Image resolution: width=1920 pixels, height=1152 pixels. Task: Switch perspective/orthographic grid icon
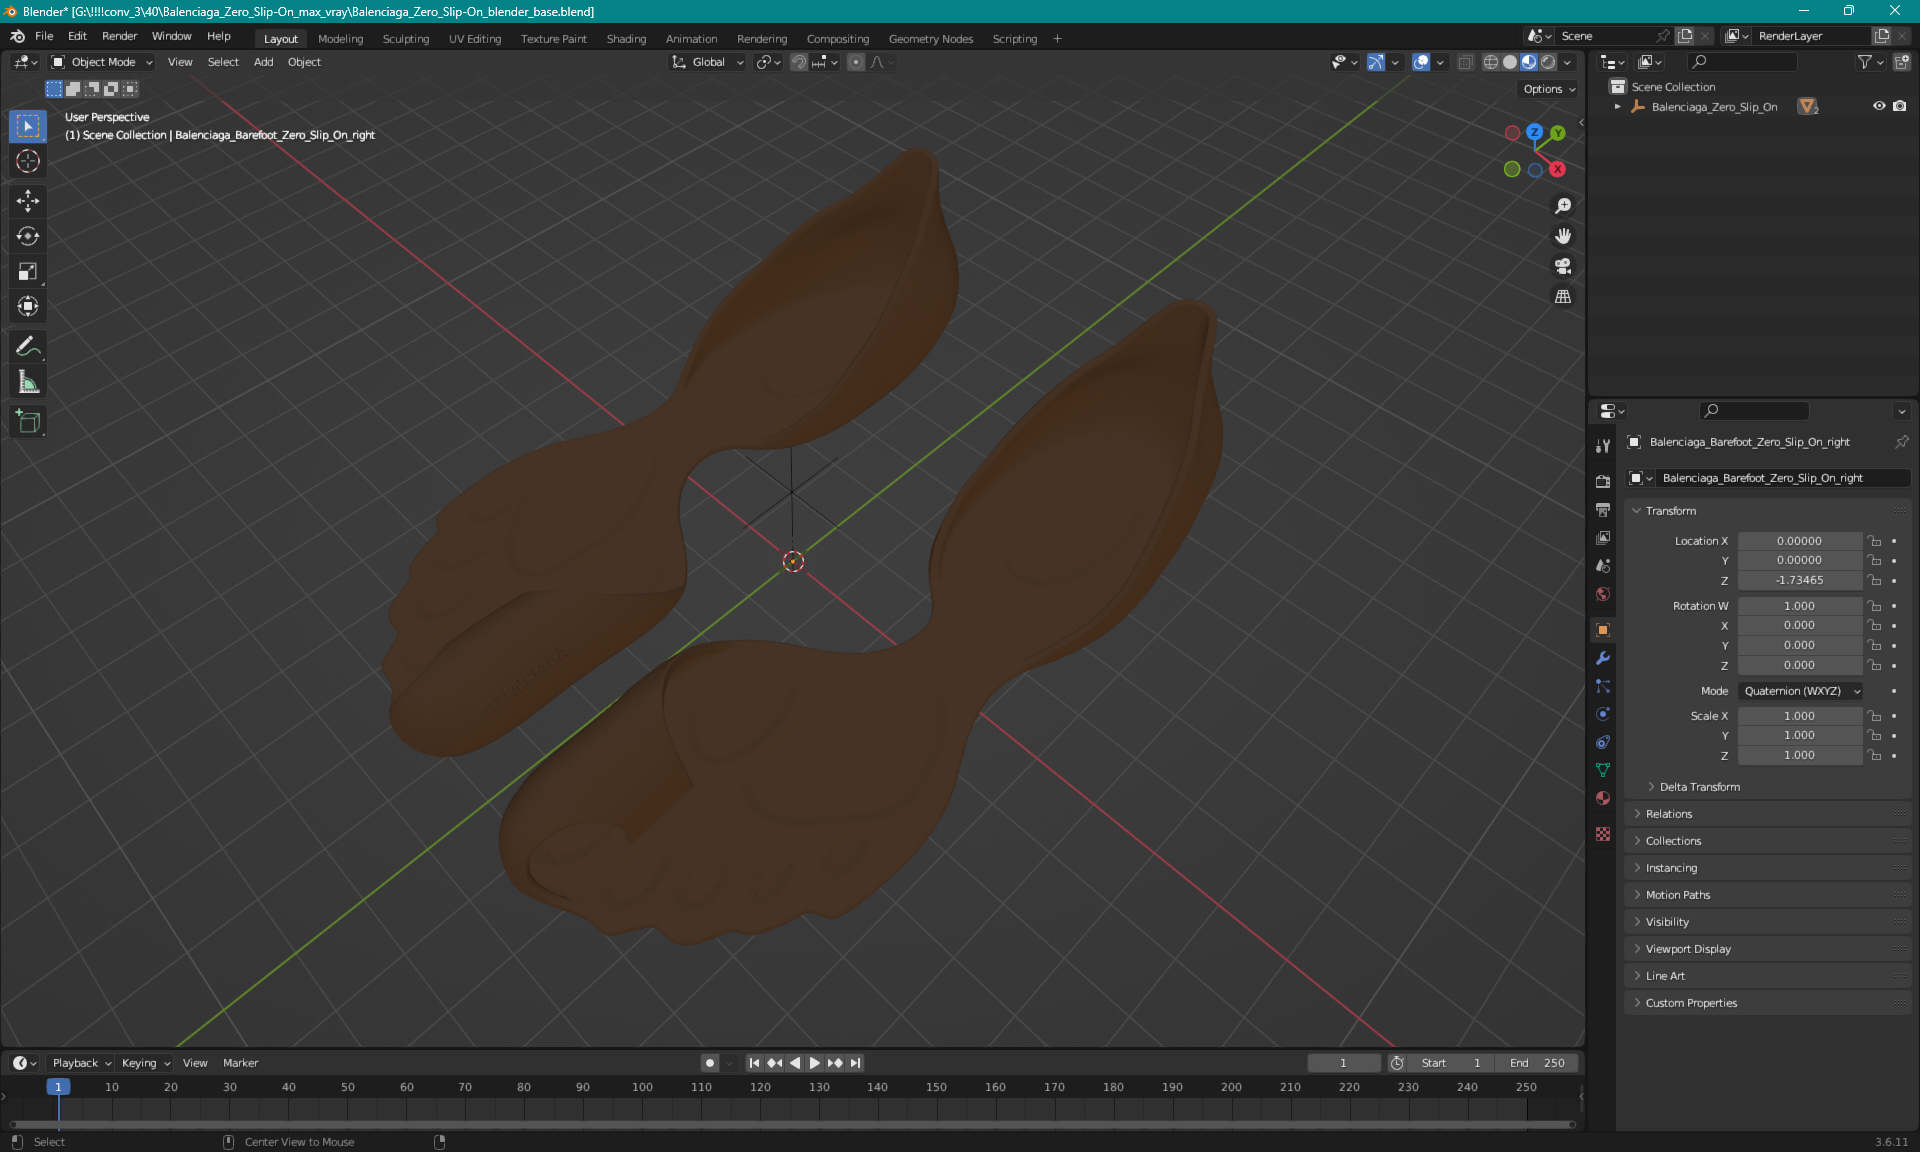[1563, 296]
